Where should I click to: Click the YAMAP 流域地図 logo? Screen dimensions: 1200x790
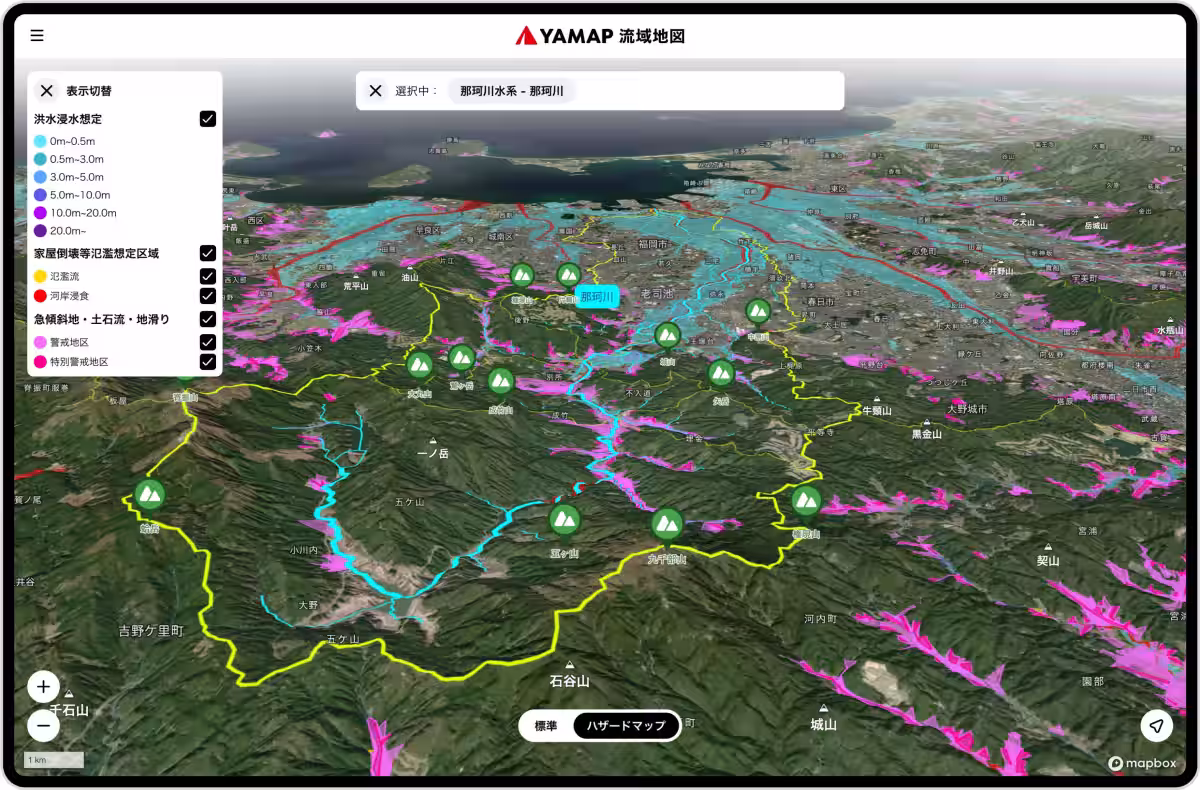point(600,36)
